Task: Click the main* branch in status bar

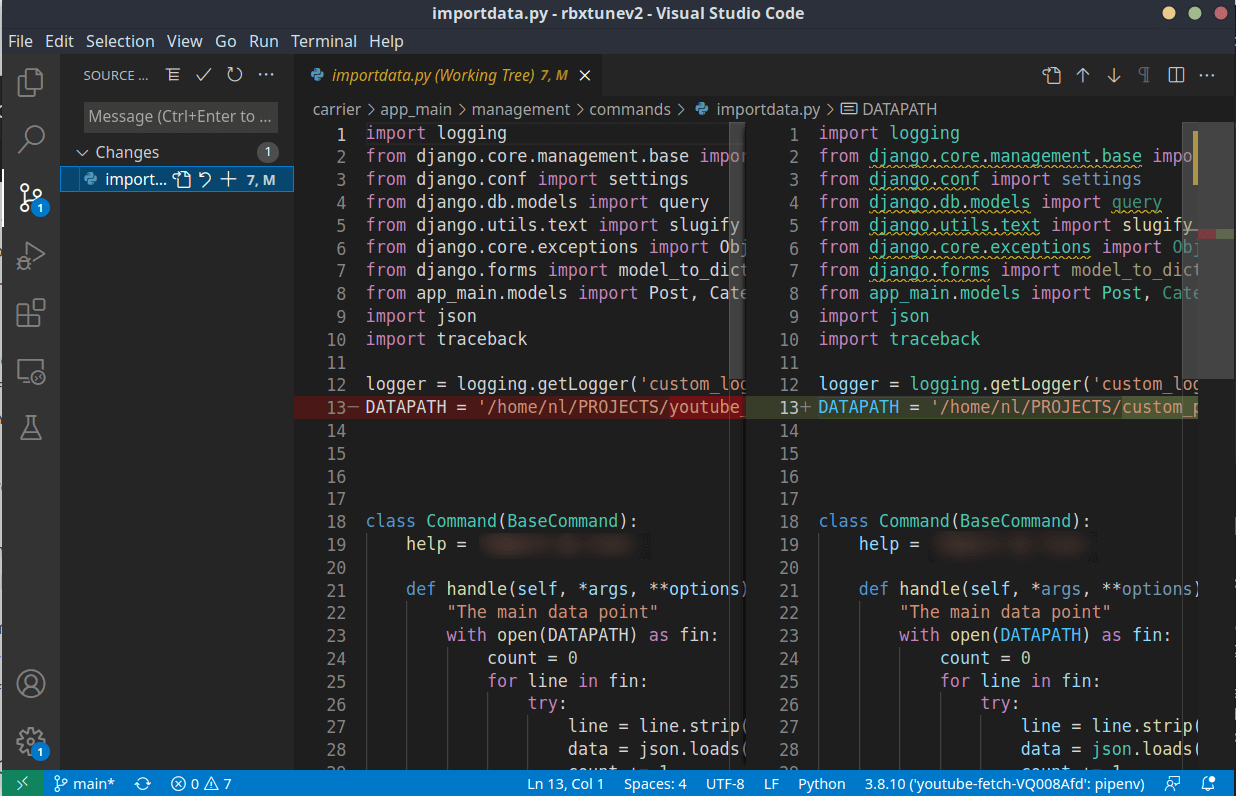Action: (84, 783)
